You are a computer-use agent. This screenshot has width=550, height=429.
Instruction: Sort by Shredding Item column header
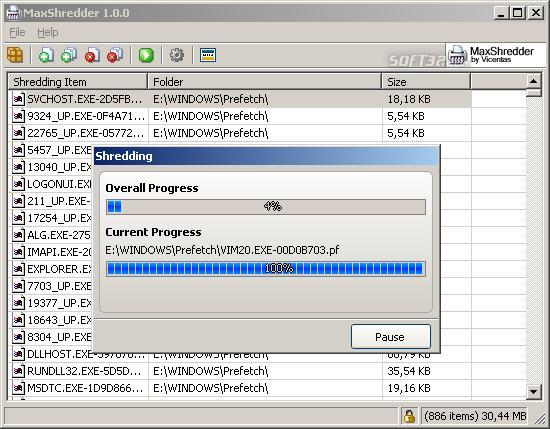point(78,82)
